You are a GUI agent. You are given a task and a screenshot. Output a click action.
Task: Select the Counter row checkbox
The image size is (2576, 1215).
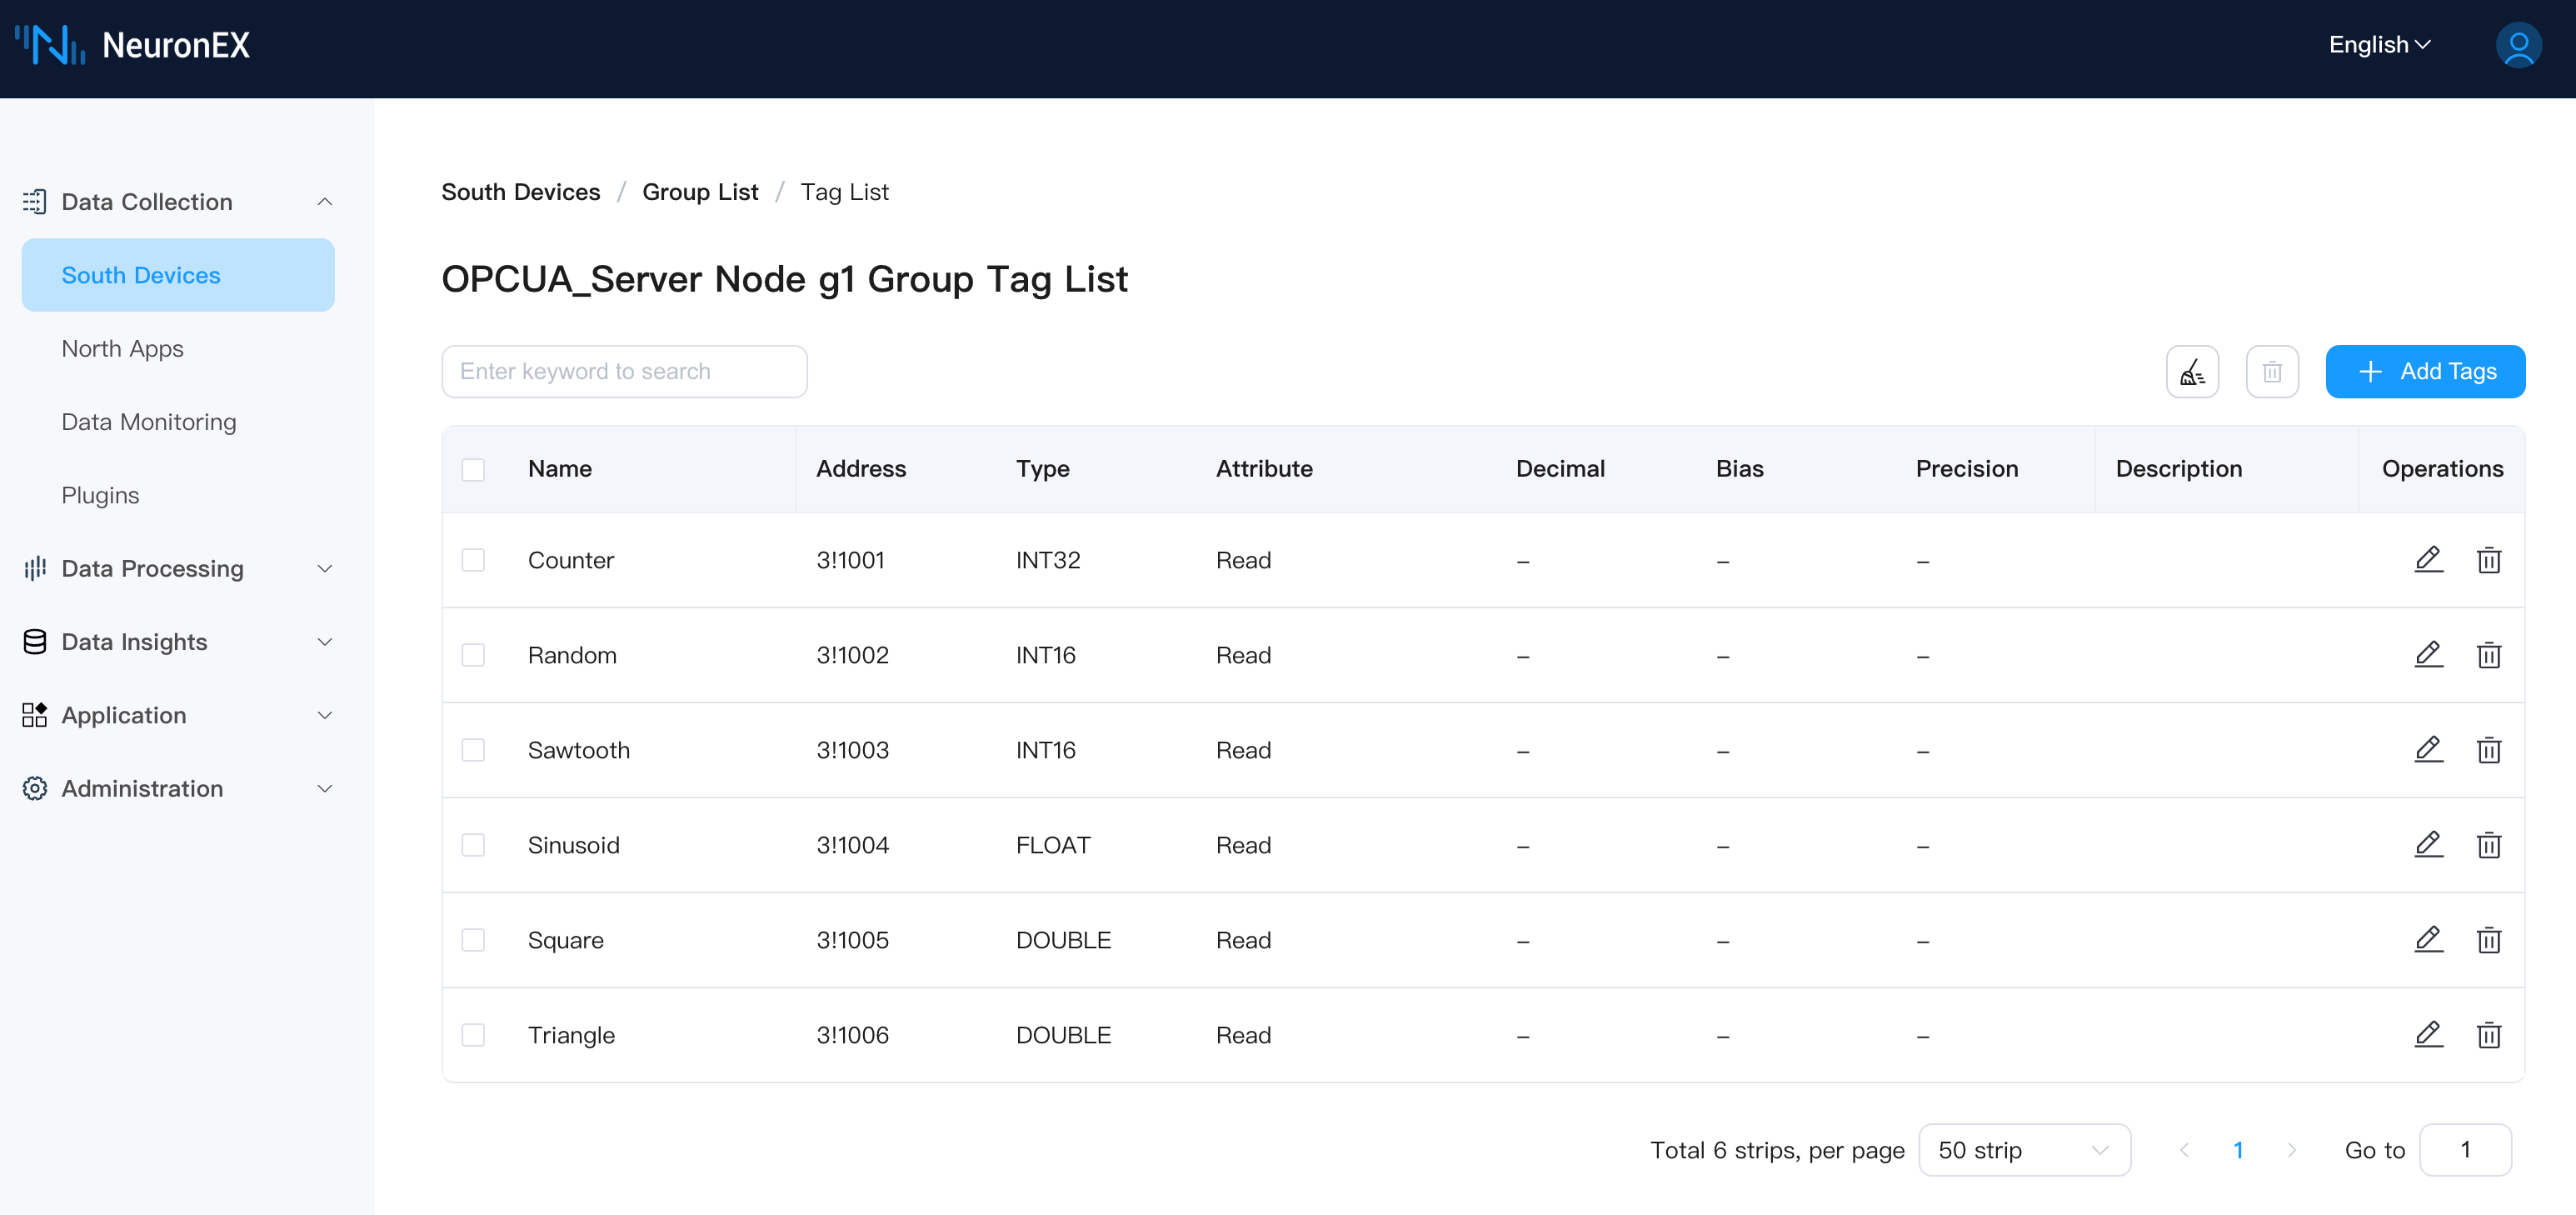coord(473,560)
